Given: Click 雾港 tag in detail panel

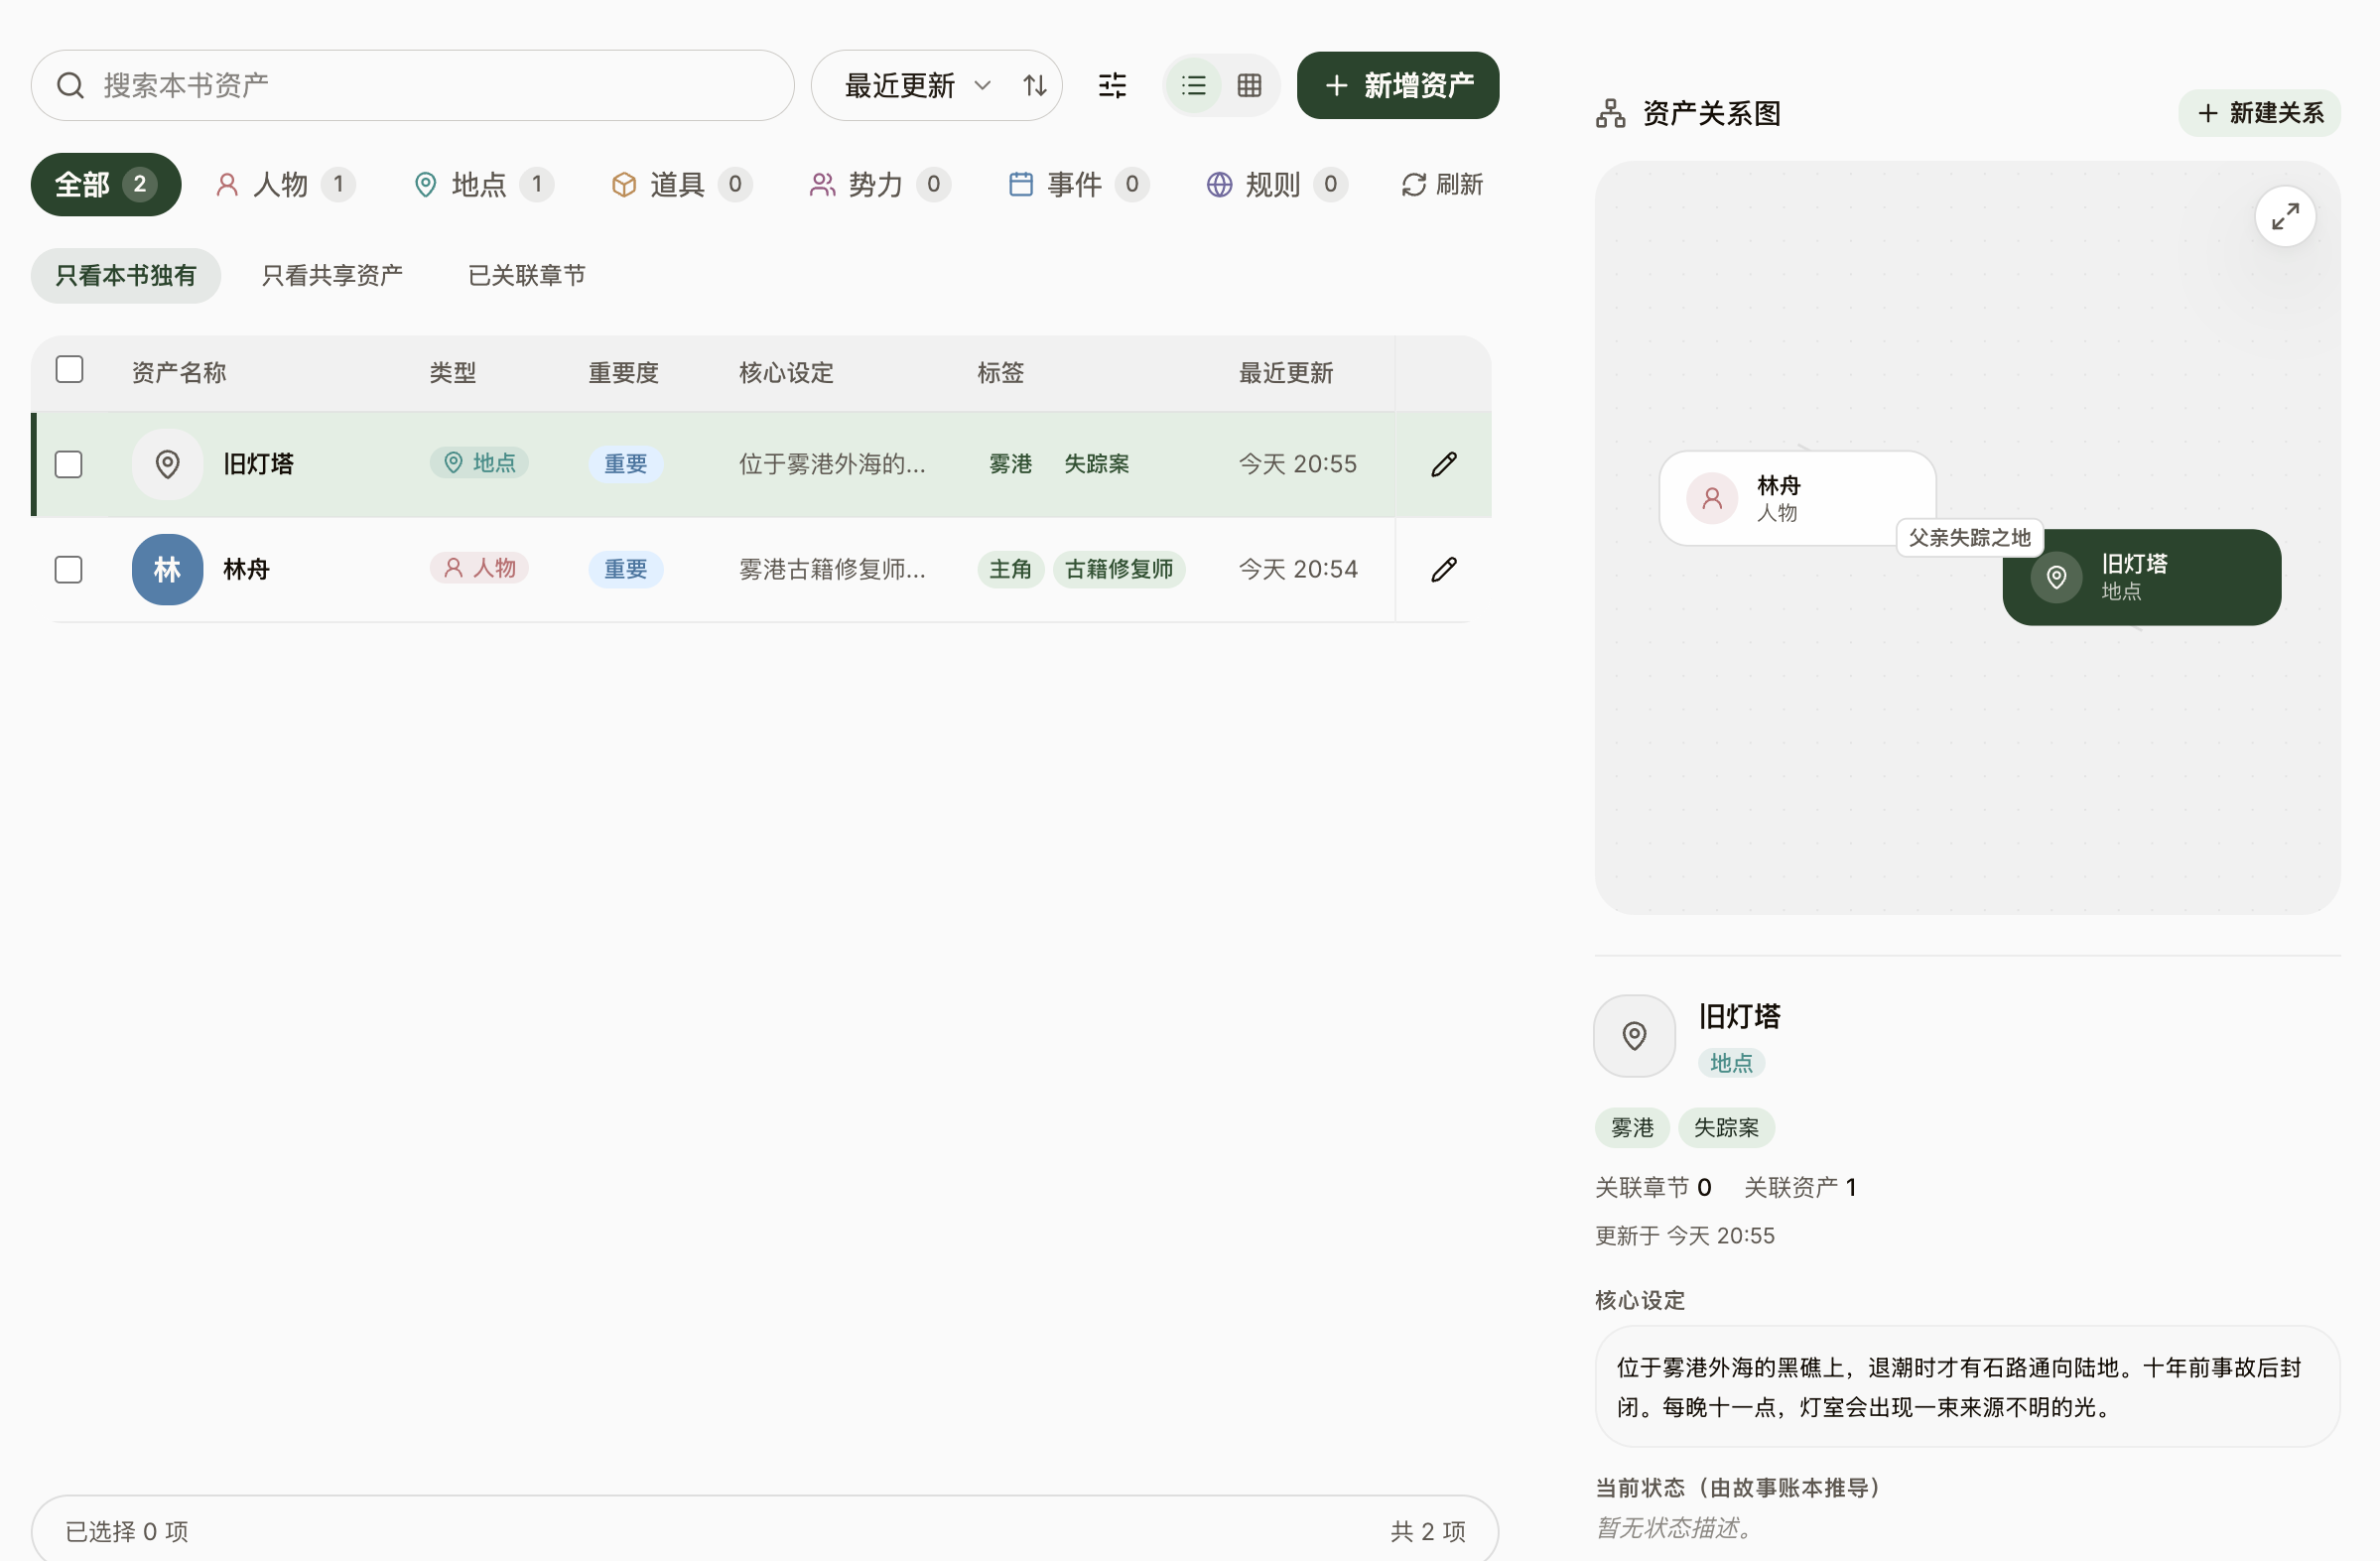Looking at the screenshot, I should [1631, 1128].
